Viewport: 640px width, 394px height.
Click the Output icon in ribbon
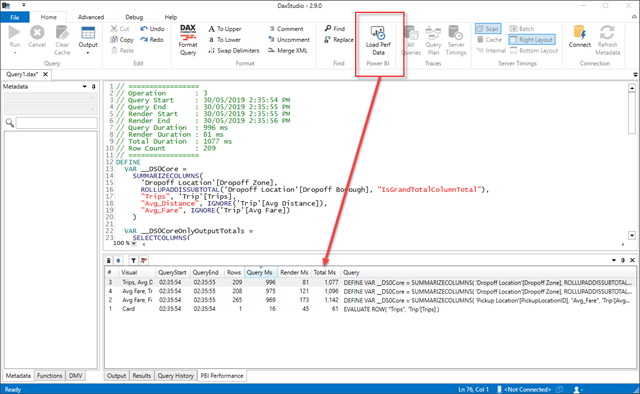point(88,33)
